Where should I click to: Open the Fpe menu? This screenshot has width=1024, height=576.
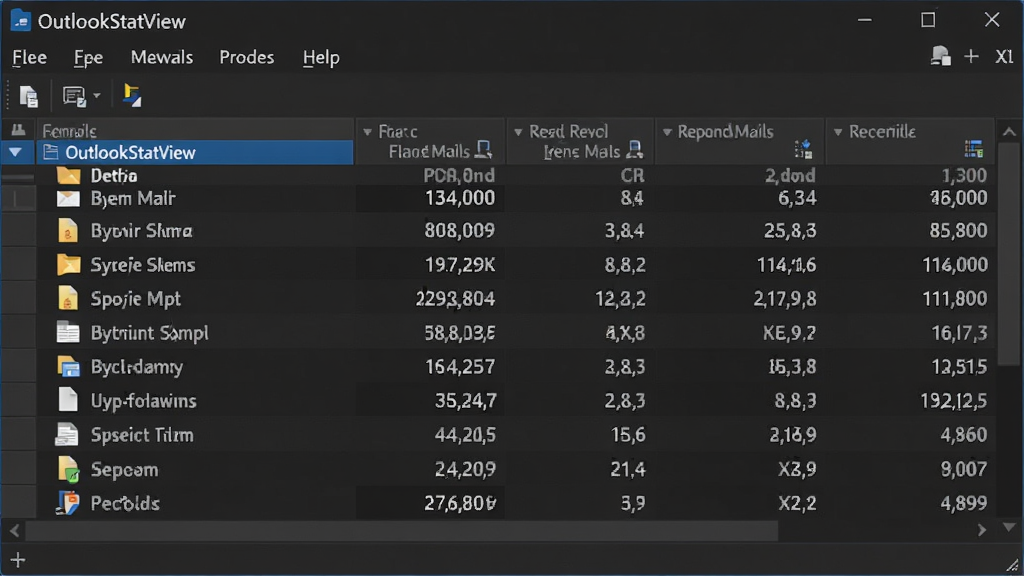pyautogui.click(x=88, y=57)
